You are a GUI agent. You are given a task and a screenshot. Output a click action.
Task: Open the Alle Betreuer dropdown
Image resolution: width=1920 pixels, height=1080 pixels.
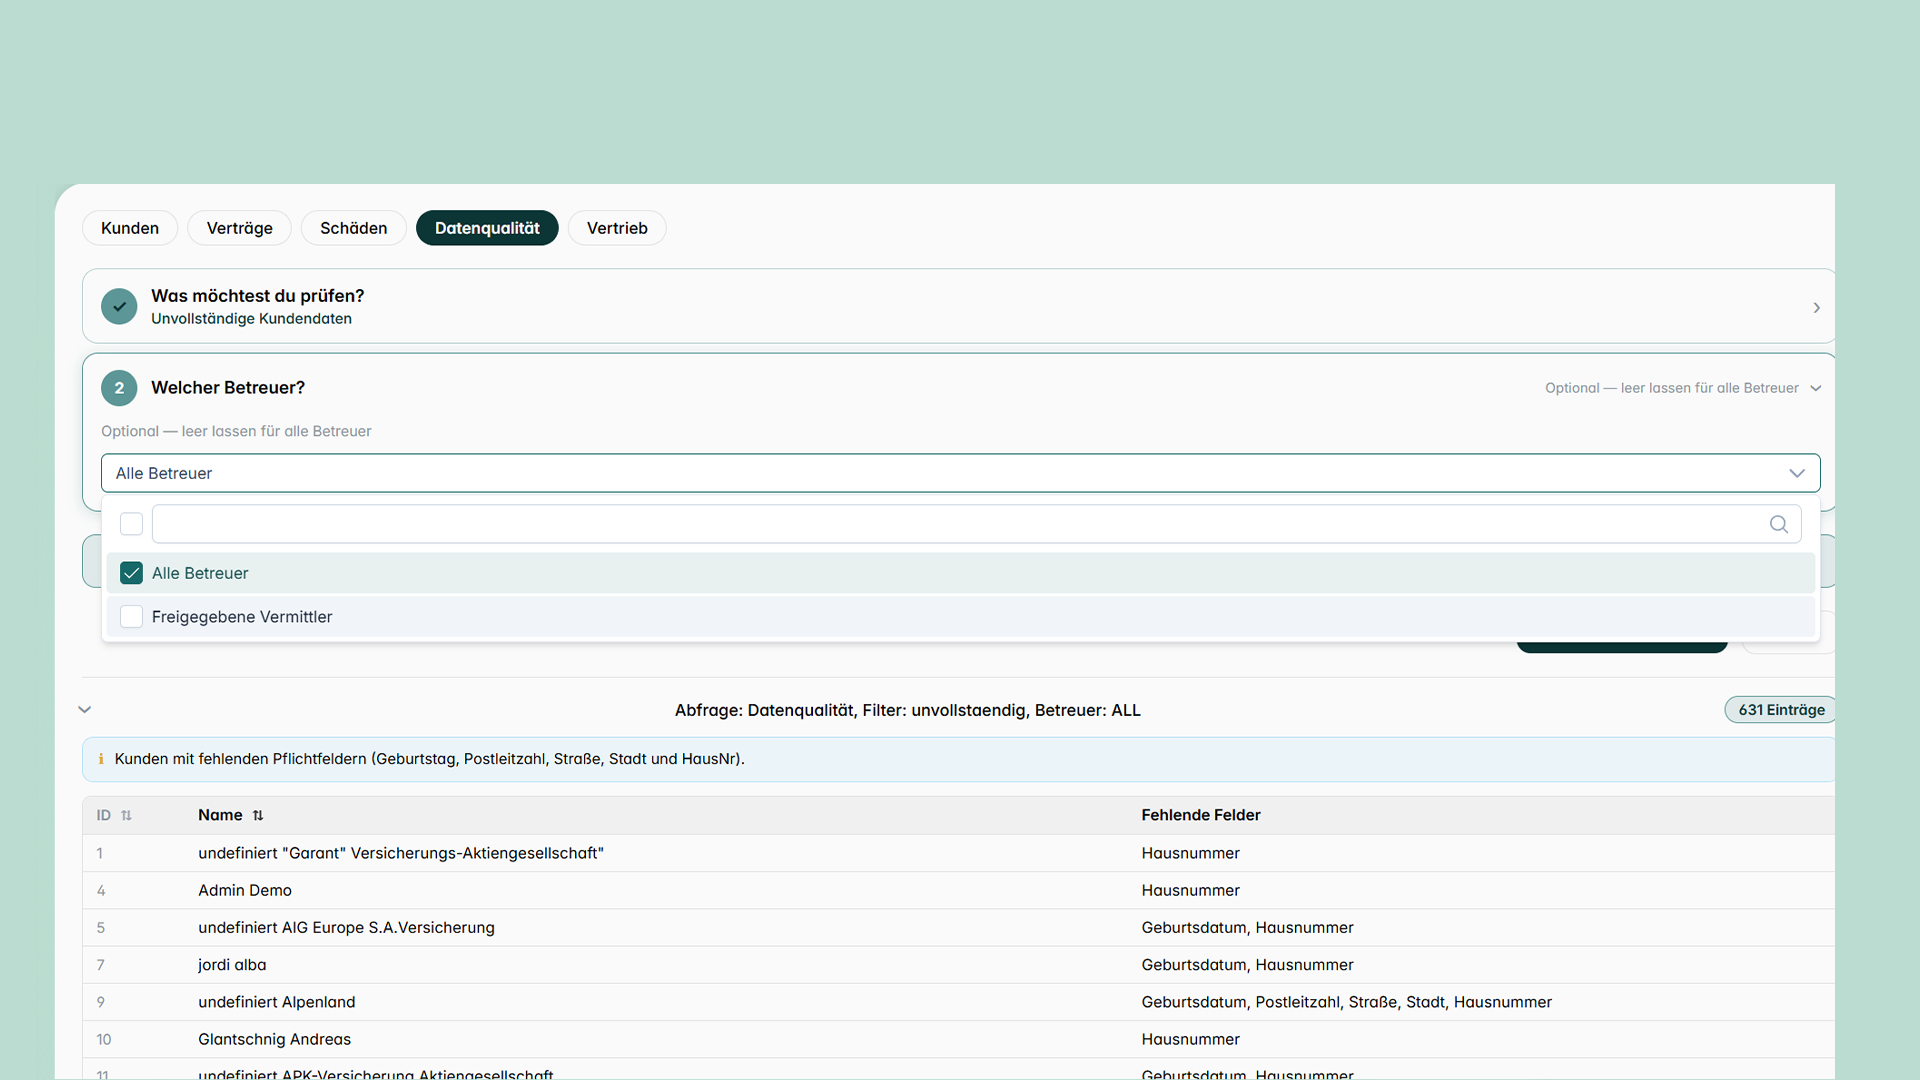[960, 473]
